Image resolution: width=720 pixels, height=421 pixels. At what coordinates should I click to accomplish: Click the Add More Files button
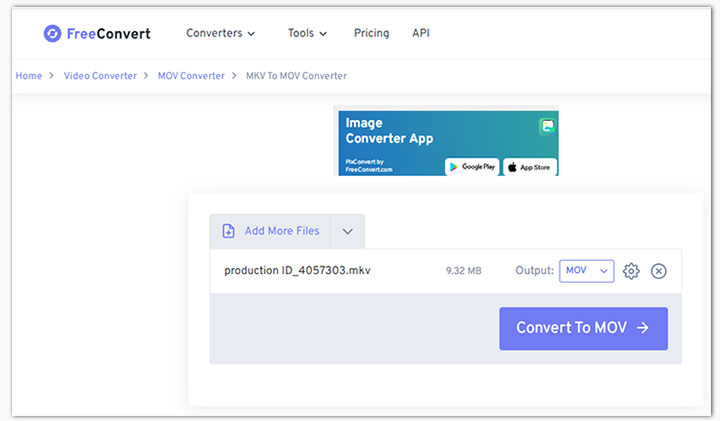tap(281, 231)
